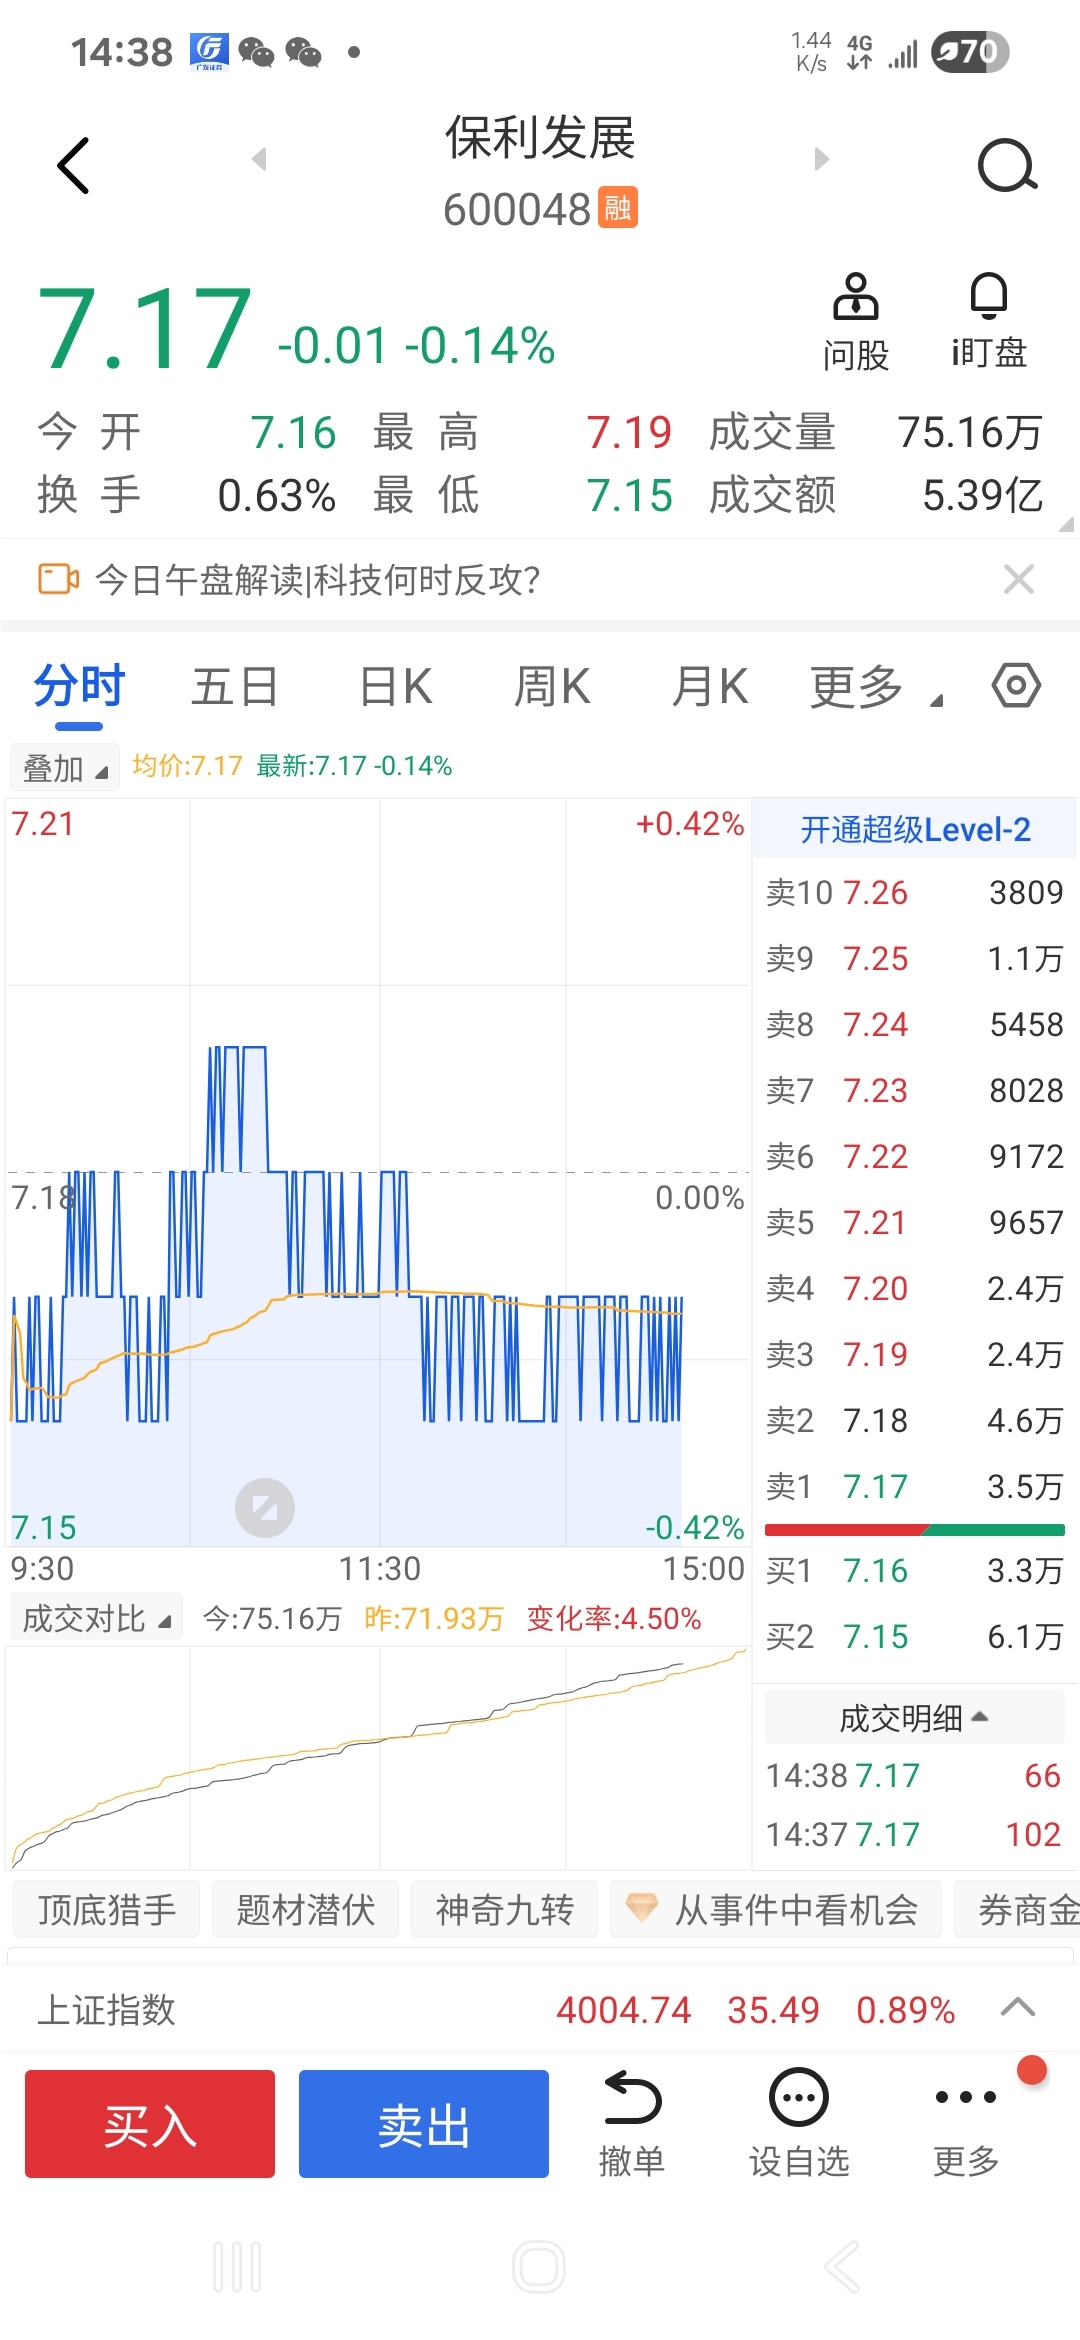
Task: Open the search magnifier icon
Action: (1007, 165)
